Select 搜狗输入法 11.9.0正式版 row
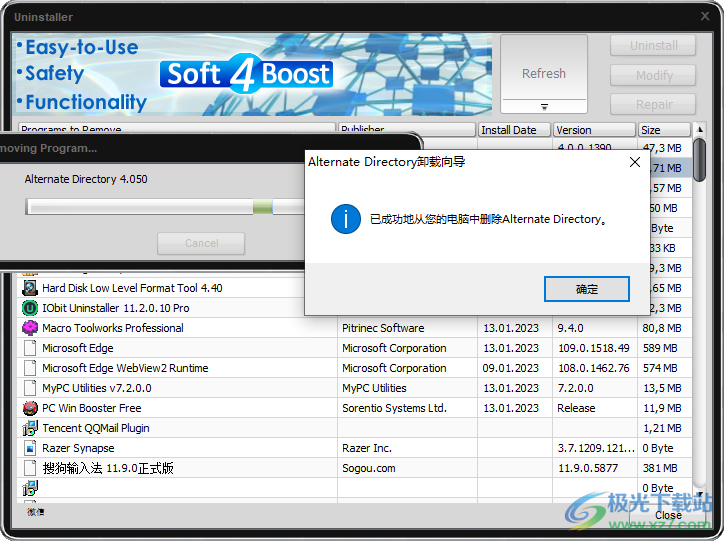 tap(354, 468)
